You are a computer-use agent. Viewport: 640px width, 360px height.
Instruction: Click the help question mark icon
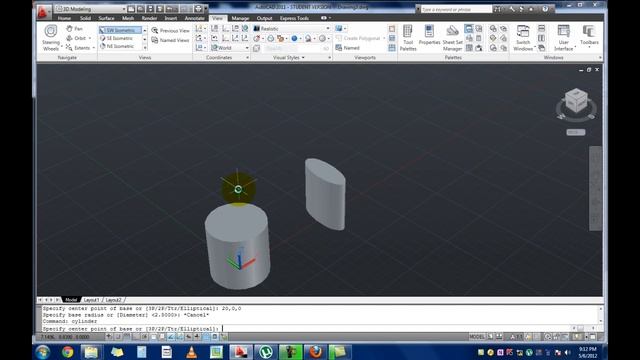tap(545, 9)
